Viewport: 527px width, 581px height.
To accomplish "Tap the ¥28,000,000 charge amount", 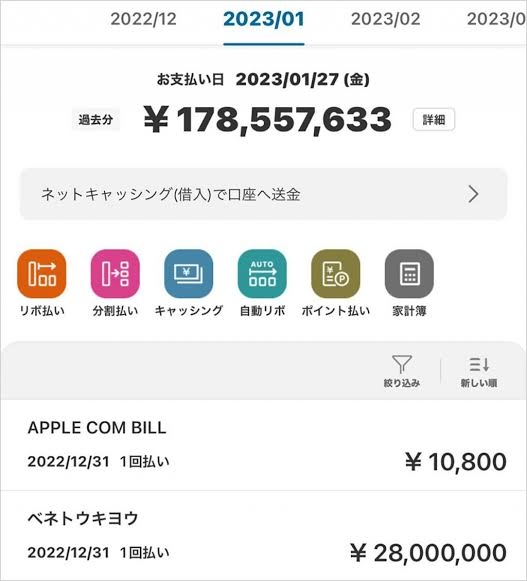I will click(428, 553).
